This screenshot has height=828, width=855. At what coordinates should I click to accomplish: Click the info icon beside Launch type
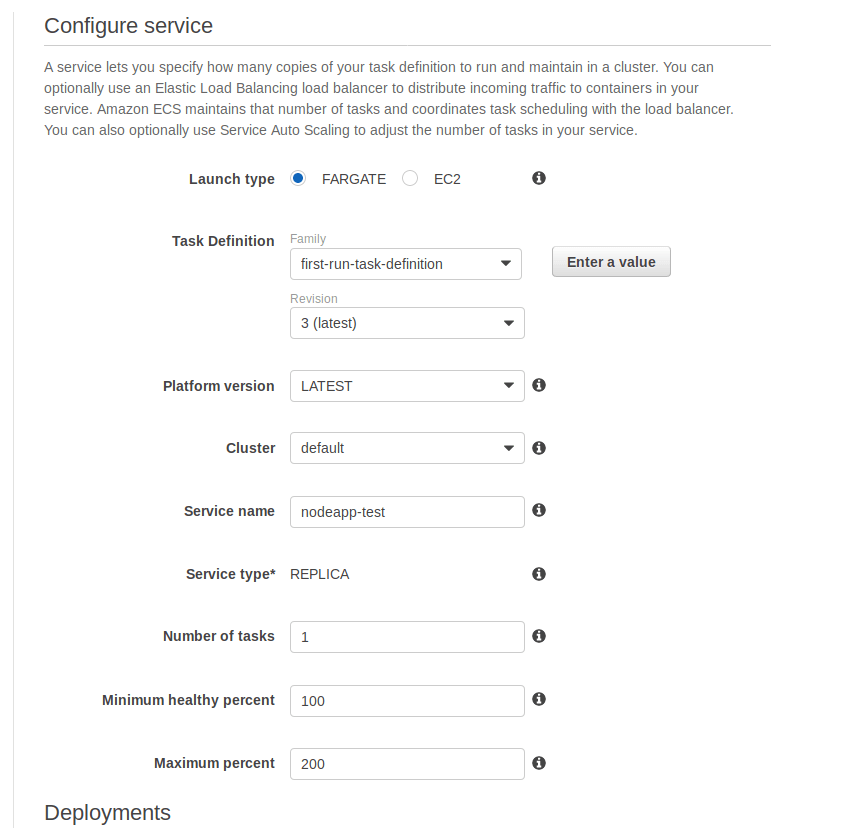click(x=539, y=178)
